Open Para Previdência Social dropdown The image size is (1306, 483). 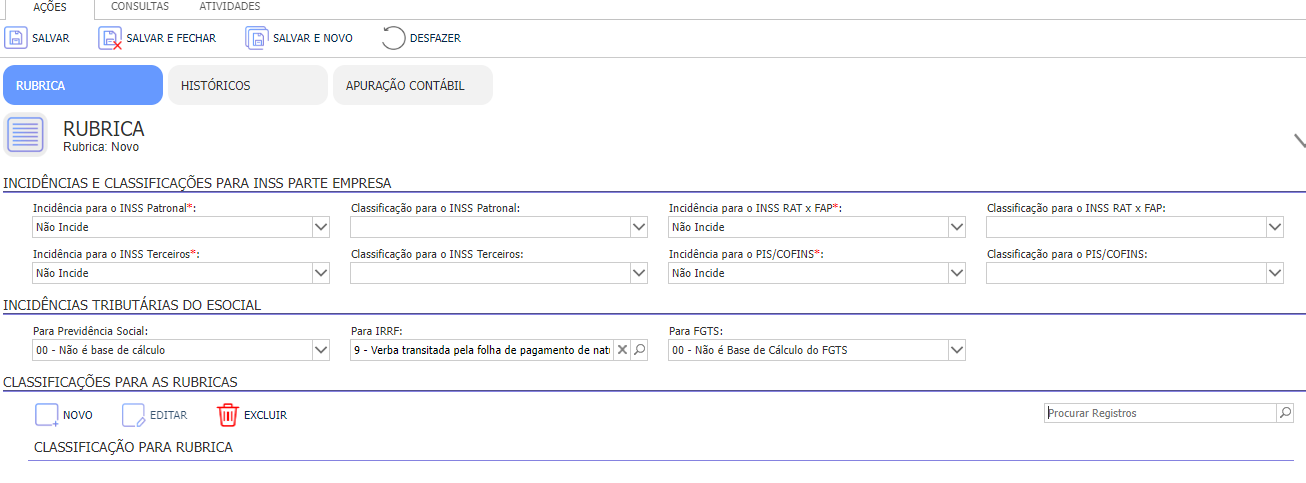(x=321, y=350)
